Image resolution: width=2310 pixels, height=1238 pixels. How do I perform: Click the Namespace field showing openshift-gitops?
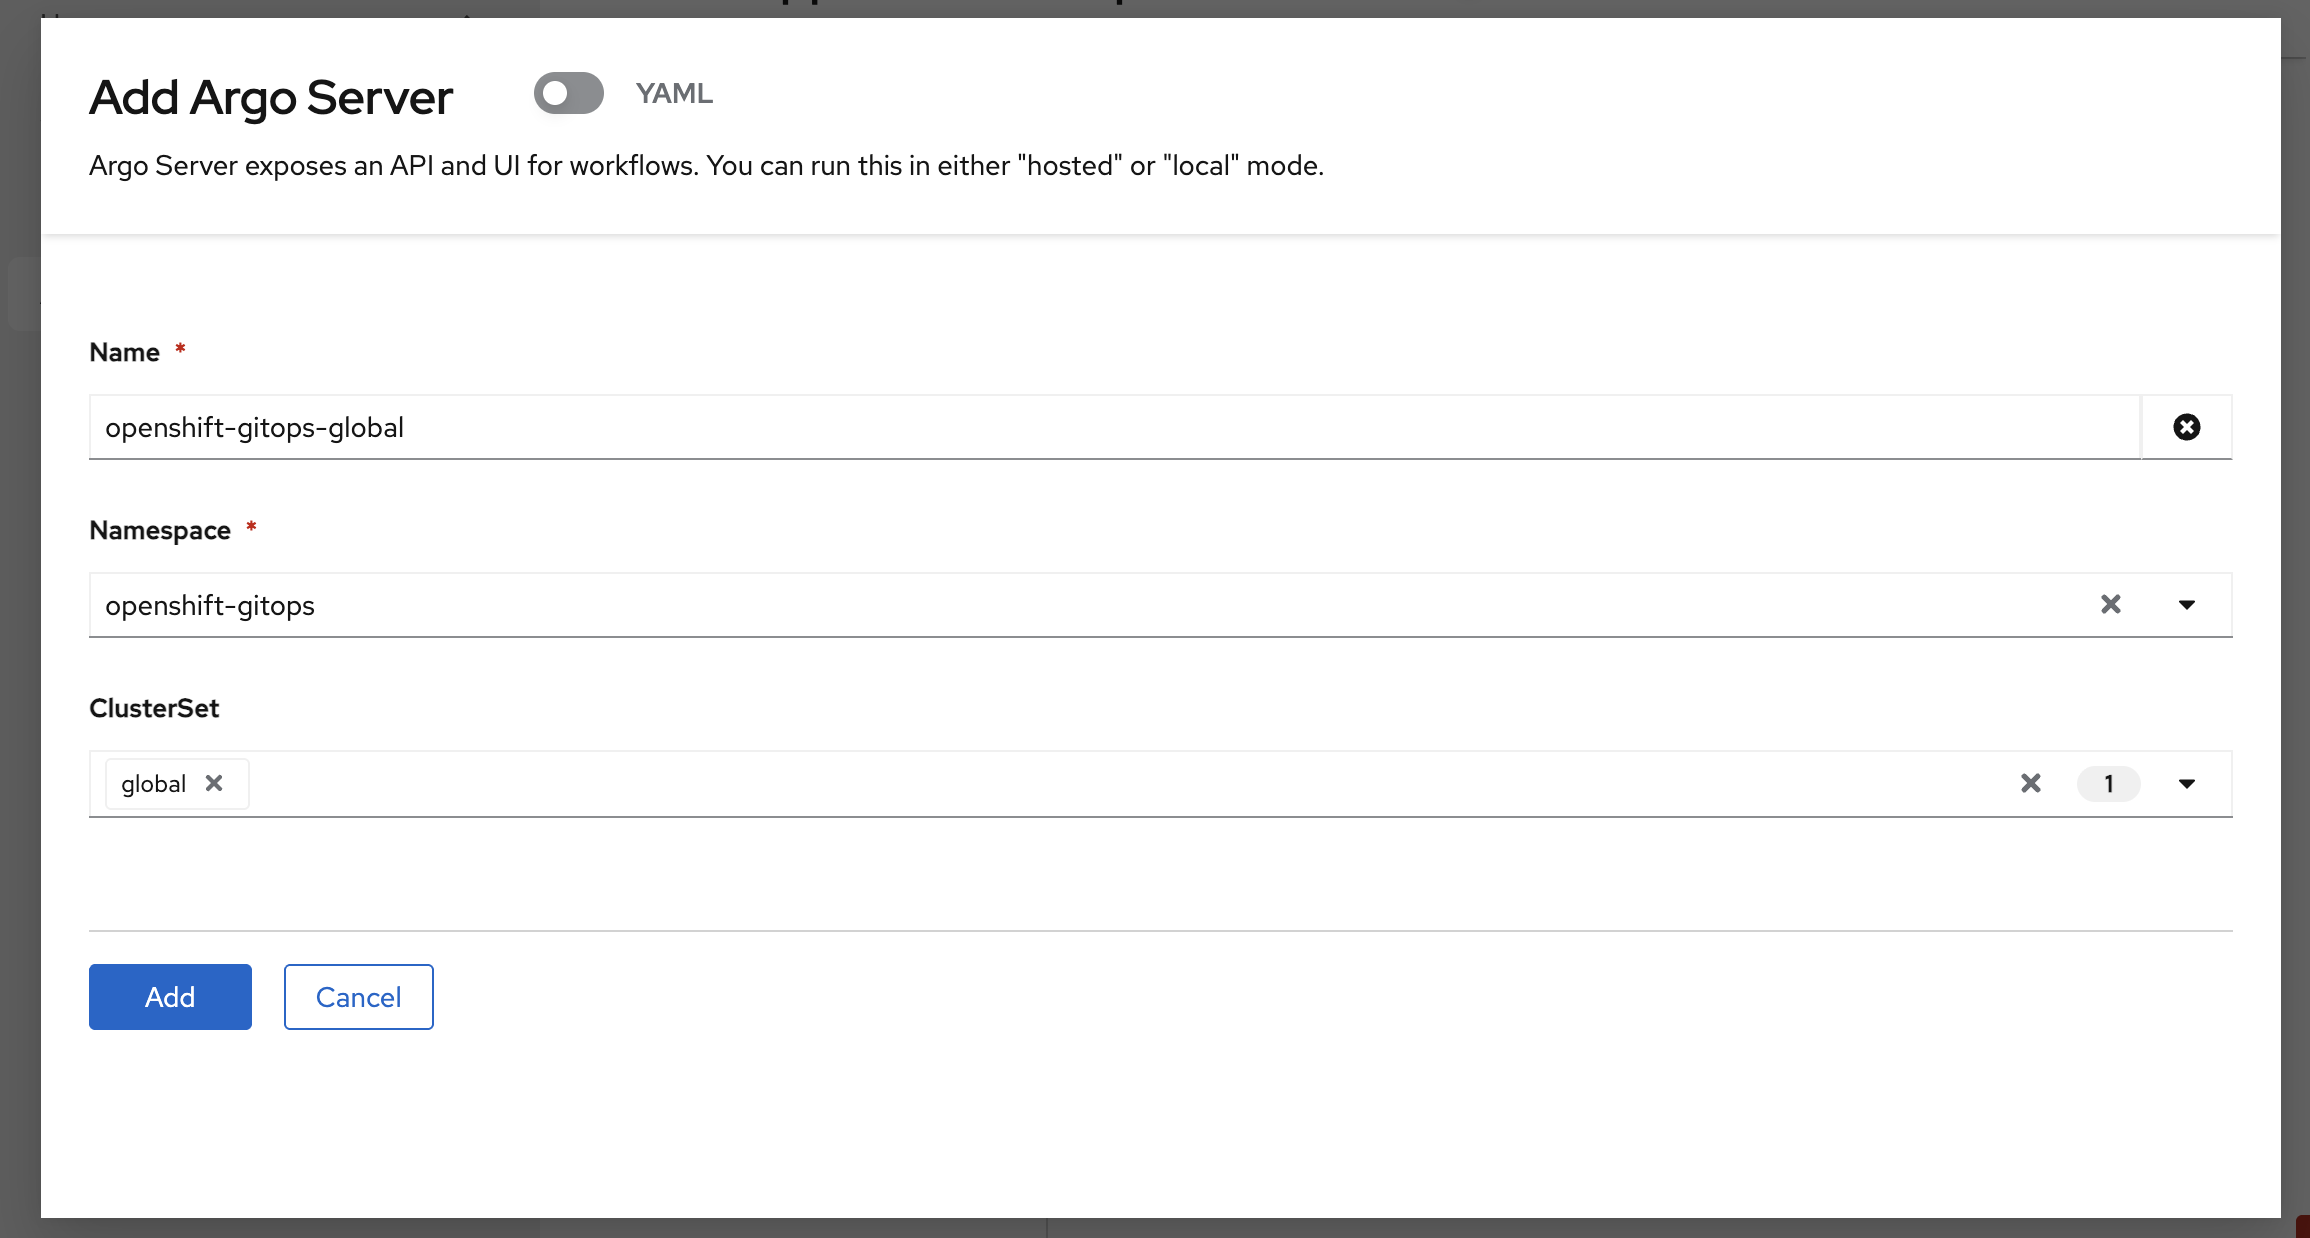[1000, 605]
